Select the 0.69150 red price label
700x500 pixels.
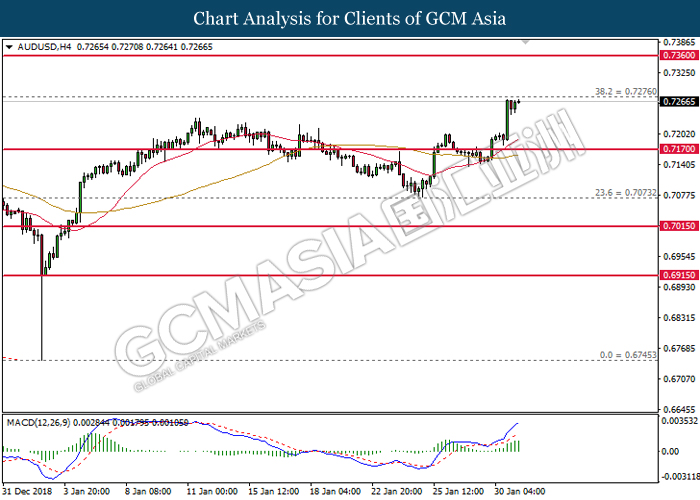point(679,275)
